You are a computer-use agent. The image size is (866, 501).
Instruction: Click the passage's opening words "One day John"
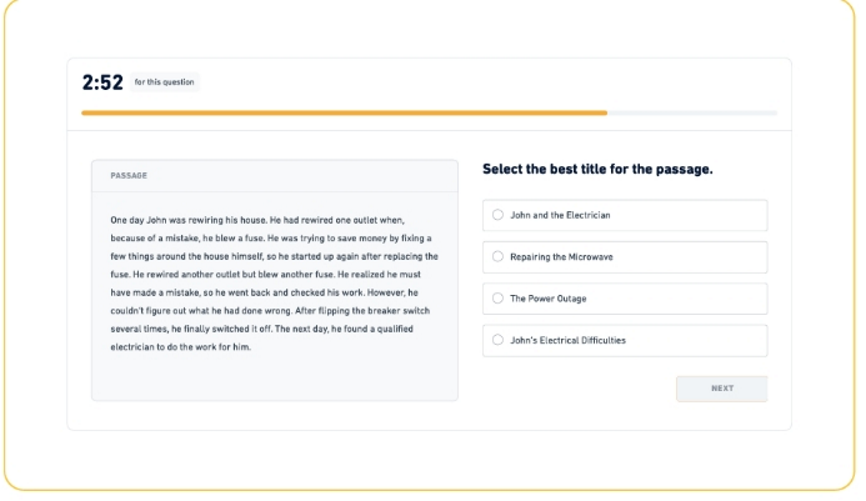click(x=136, y=218)
